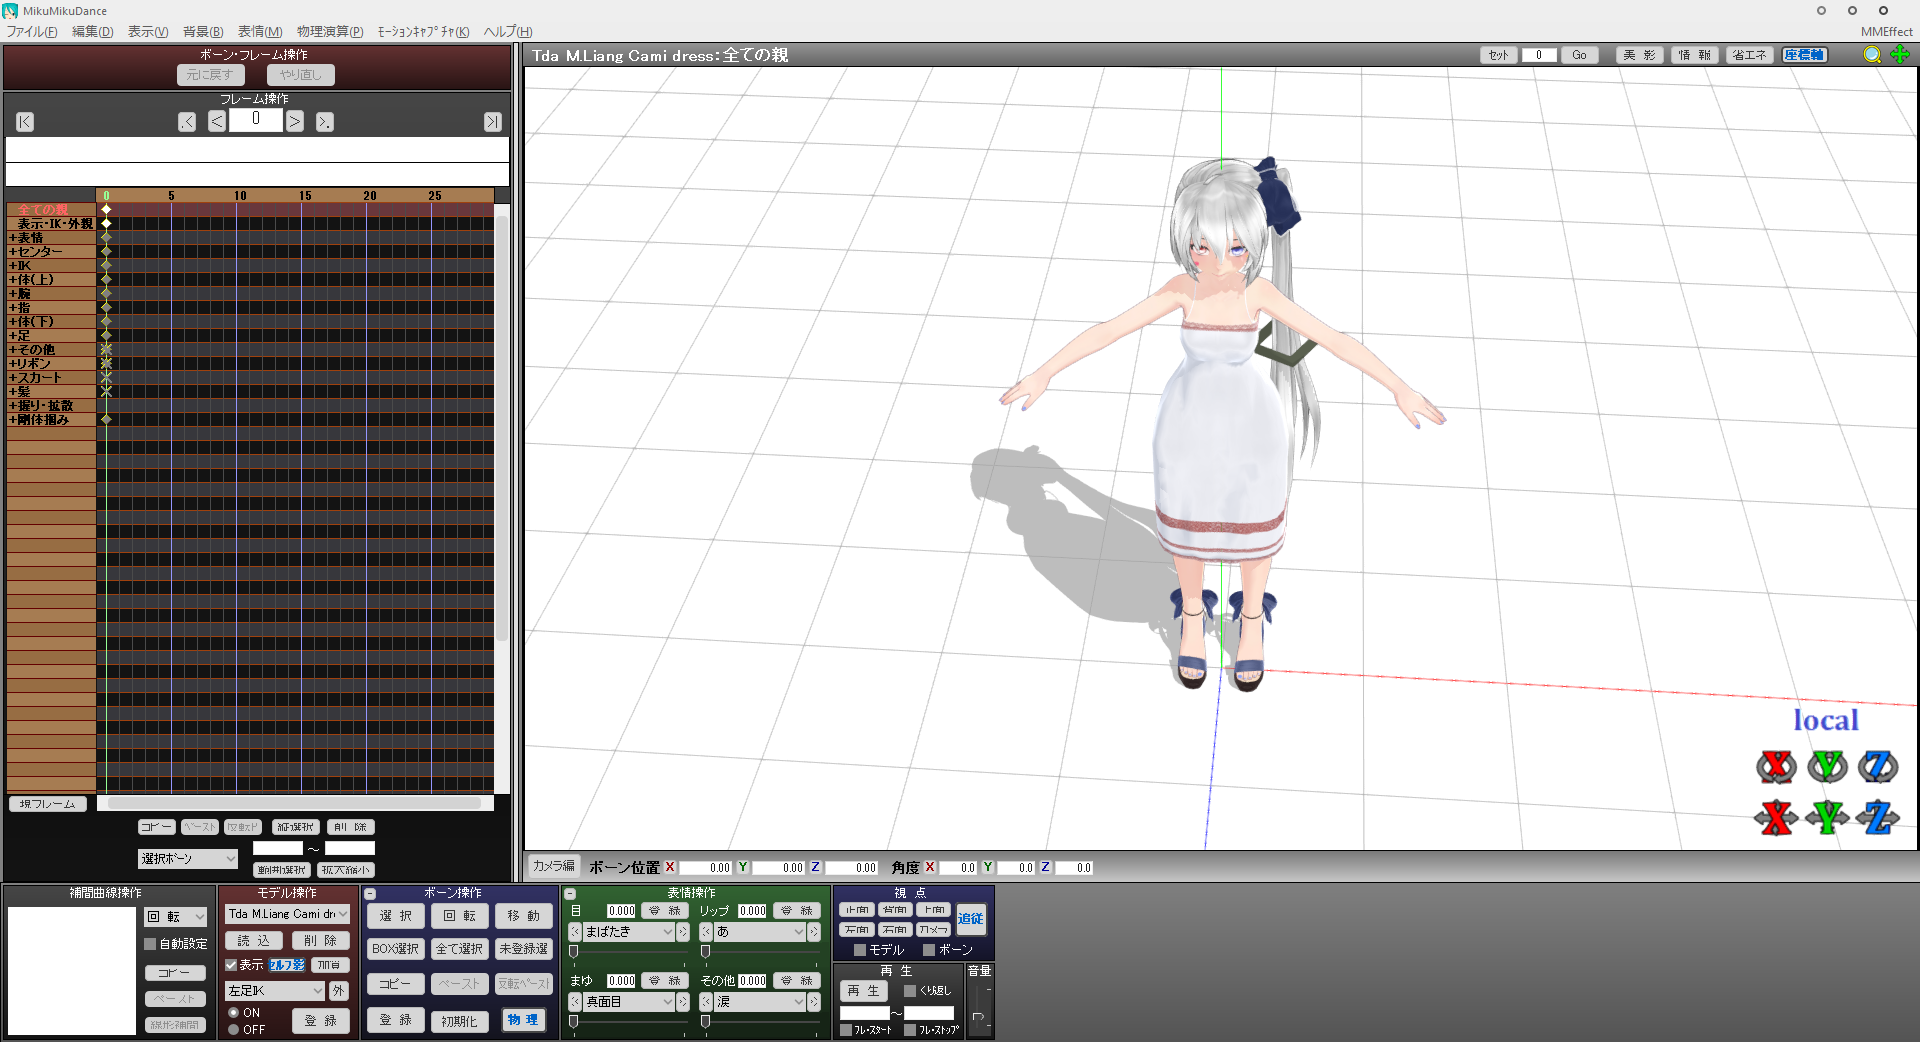Viewport: 1920px width, 1042px height.
Task: Toggle the 表示 model display checkbox
Action: point(231,965)
